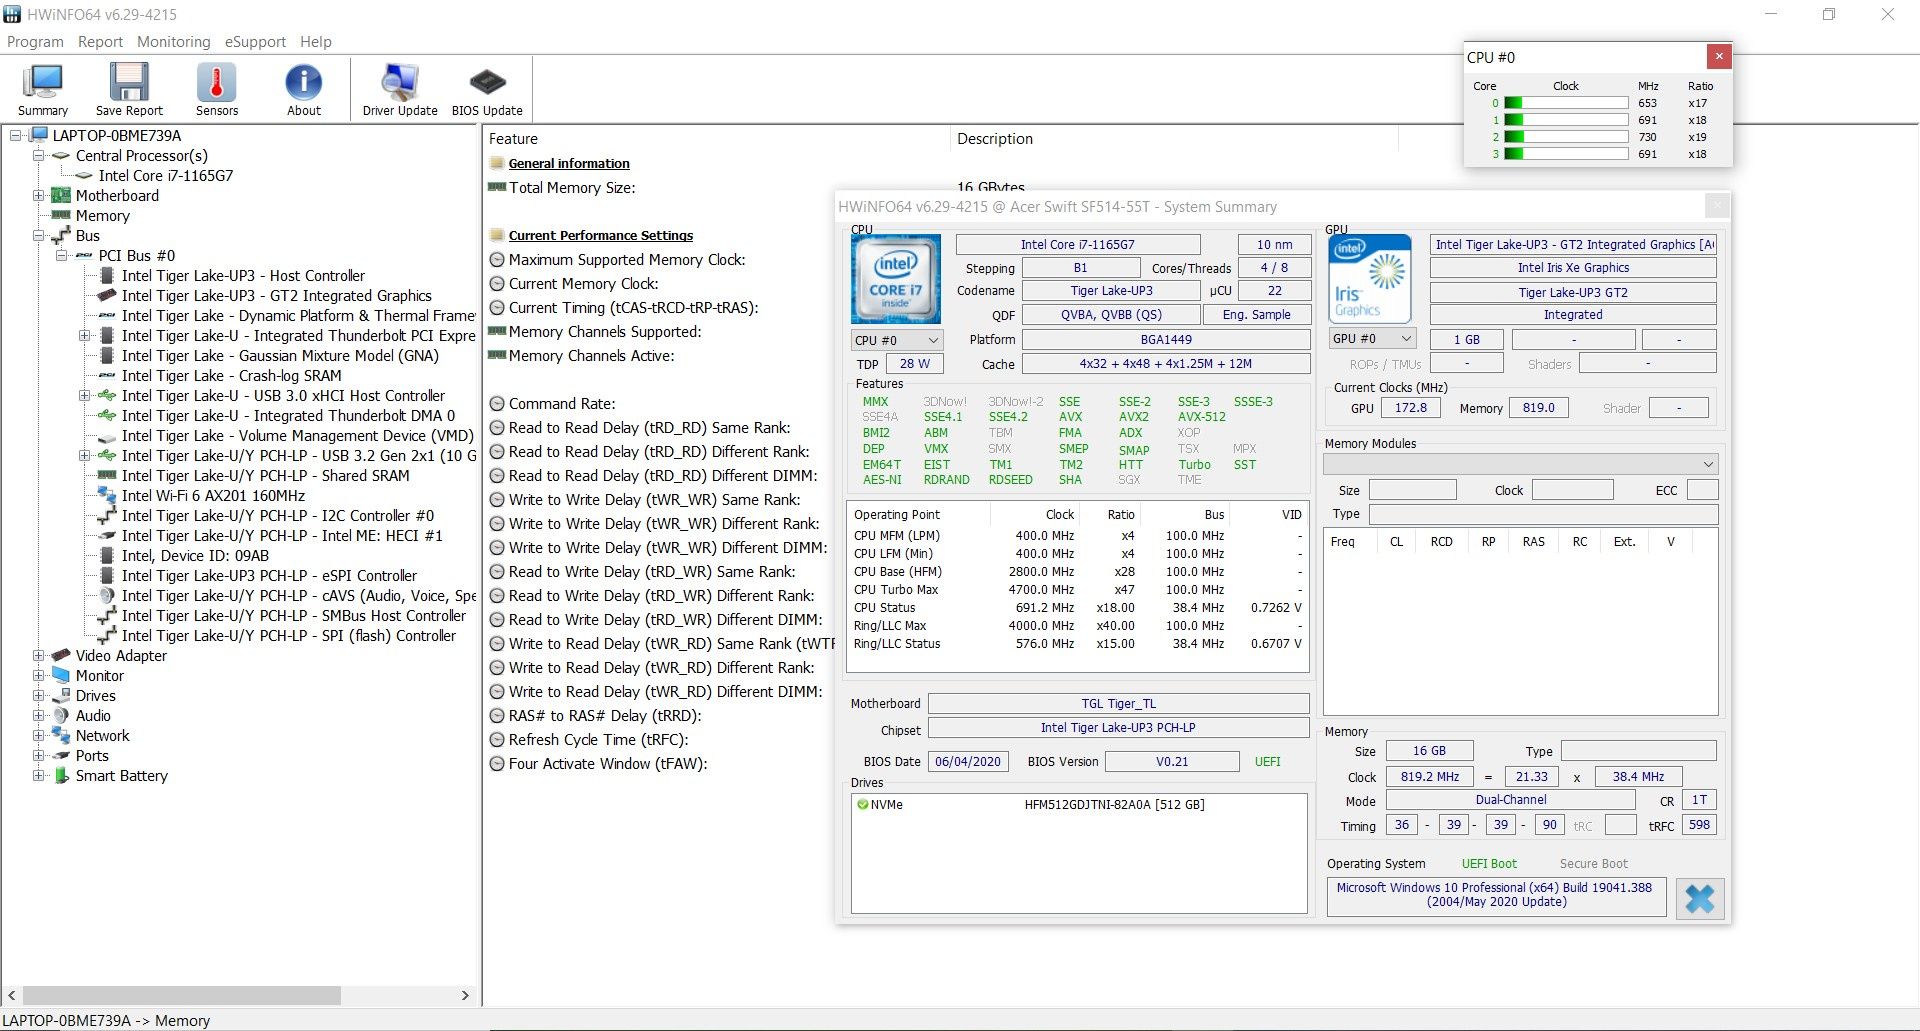The width and height of the screenshot is (1920, 1031).
Task: Click the Intel Core i7 logo badge
Action: coord(895,279)
